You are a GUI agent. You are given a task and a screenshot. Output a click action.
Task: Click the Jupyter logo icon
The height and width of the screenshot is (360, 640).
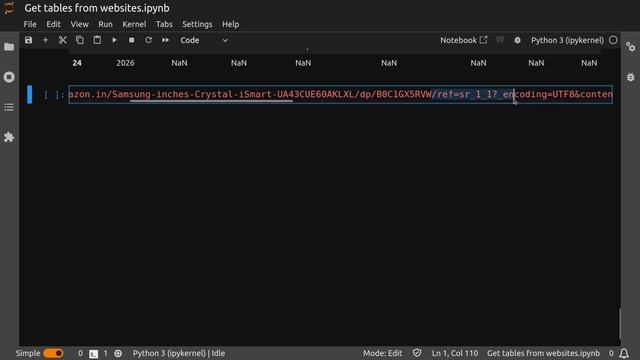click(9, 8)
